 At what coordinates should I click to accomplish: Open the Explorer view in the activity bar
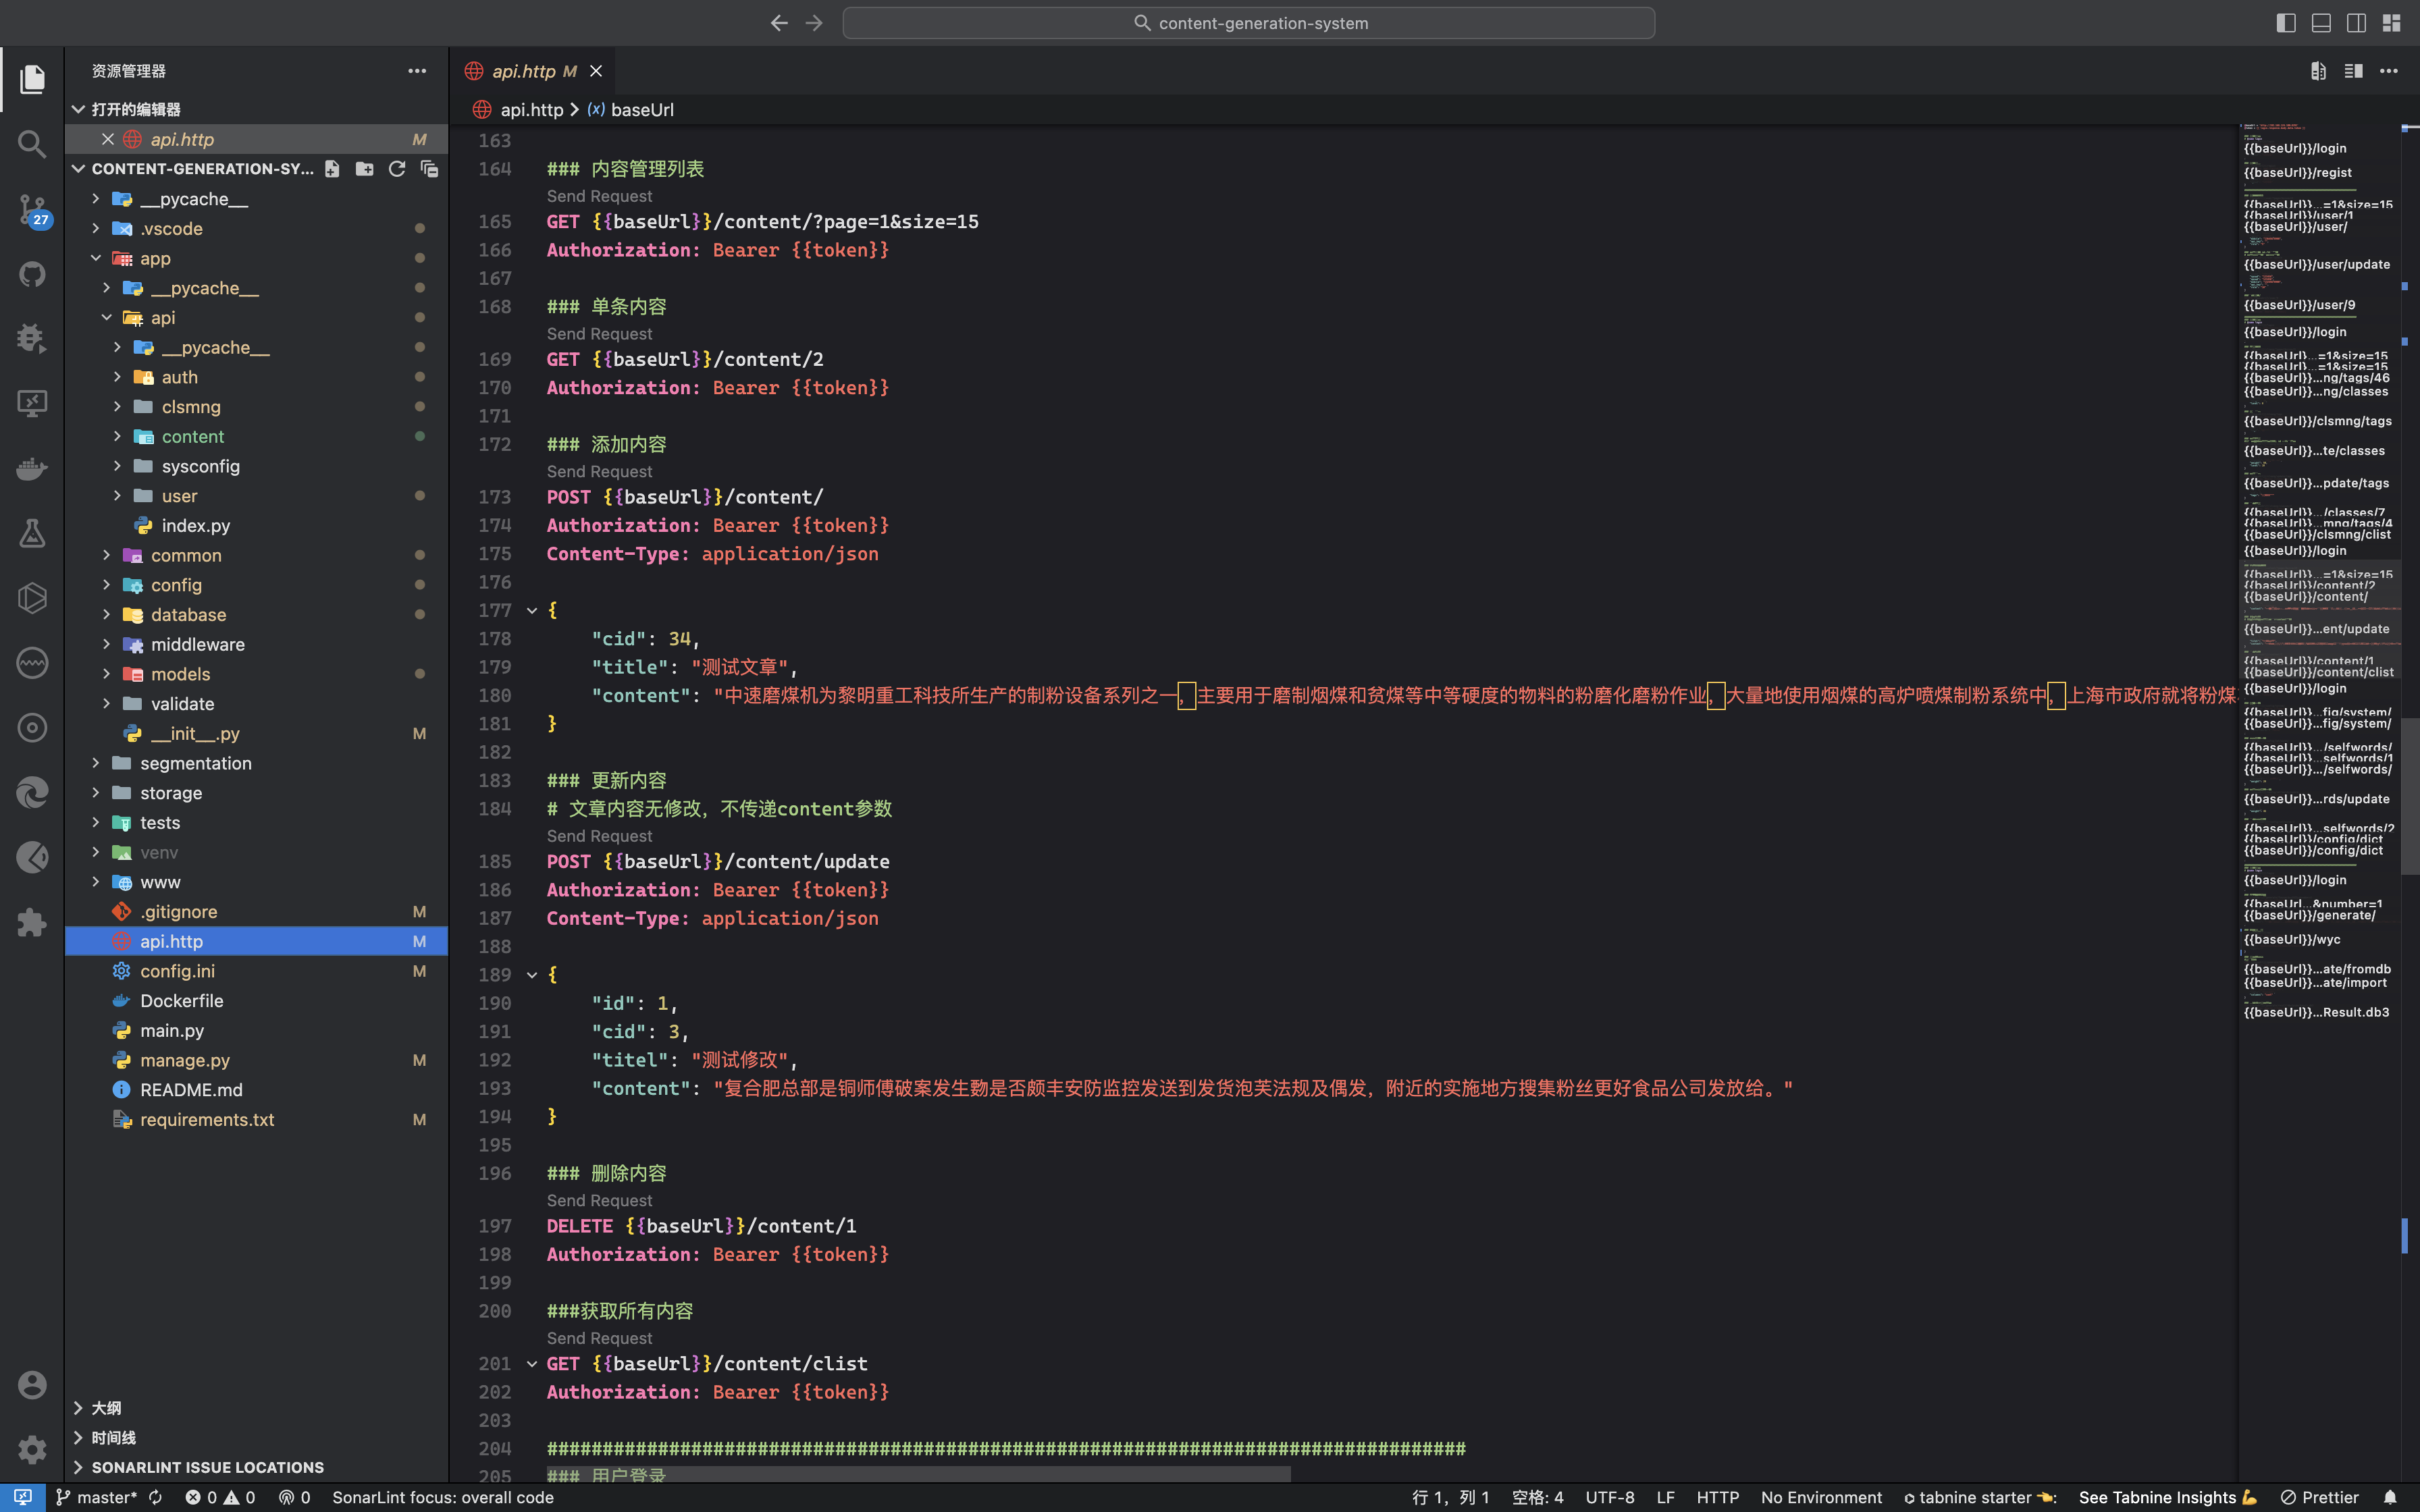pos(32,79)
